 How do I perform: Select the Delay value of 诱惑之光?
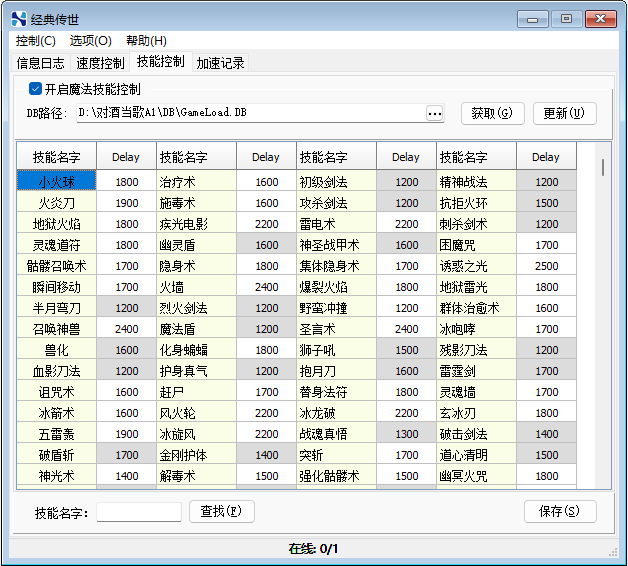pyautogui.click(x=546, y=266)
